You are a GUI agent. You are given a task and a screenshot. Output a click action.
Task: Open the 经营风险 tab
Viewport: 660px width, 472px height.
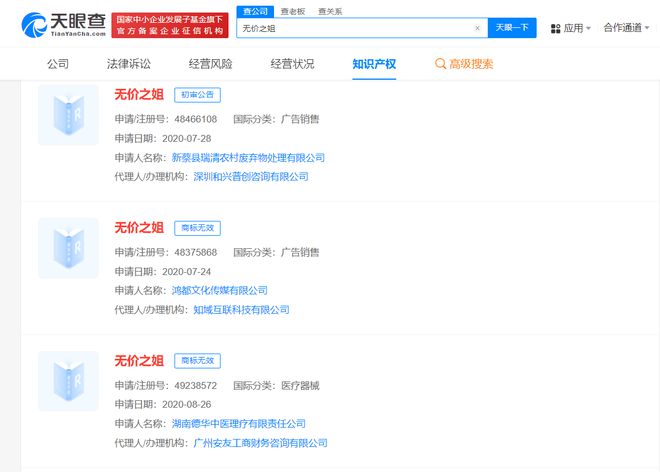point(210,64)
